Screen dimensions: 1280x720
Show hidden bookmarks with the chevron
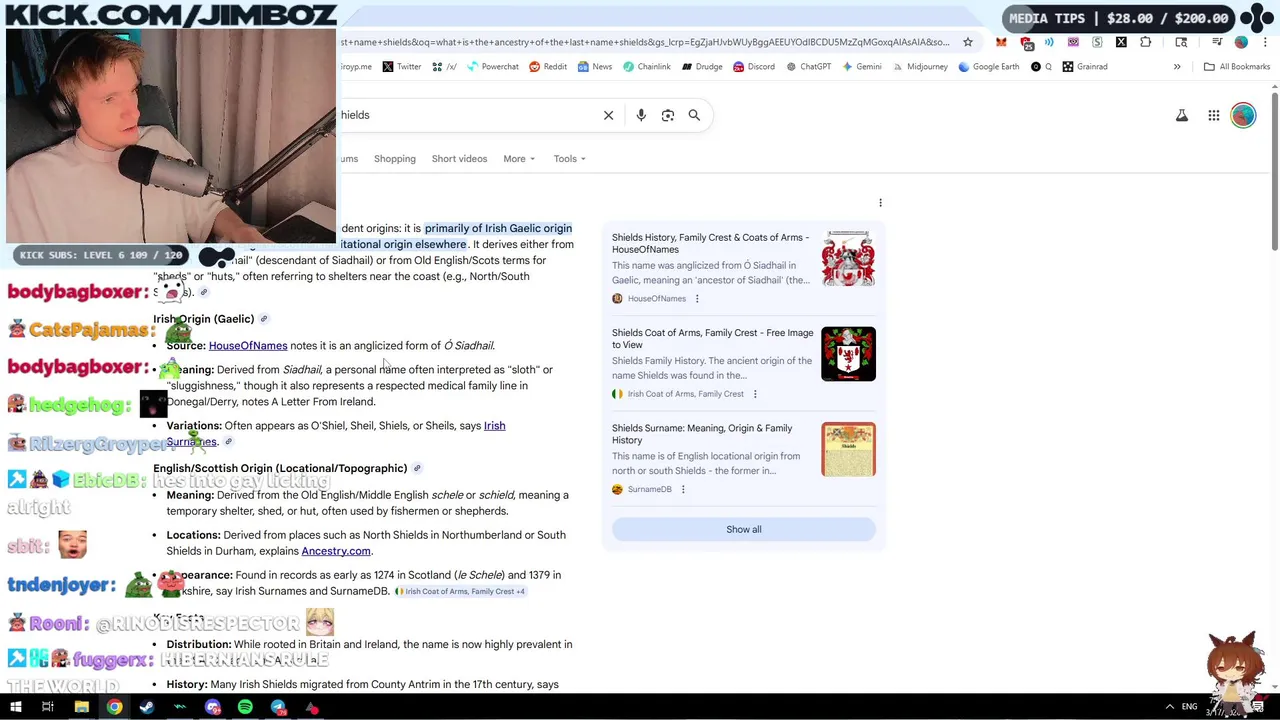(1177, 67)
